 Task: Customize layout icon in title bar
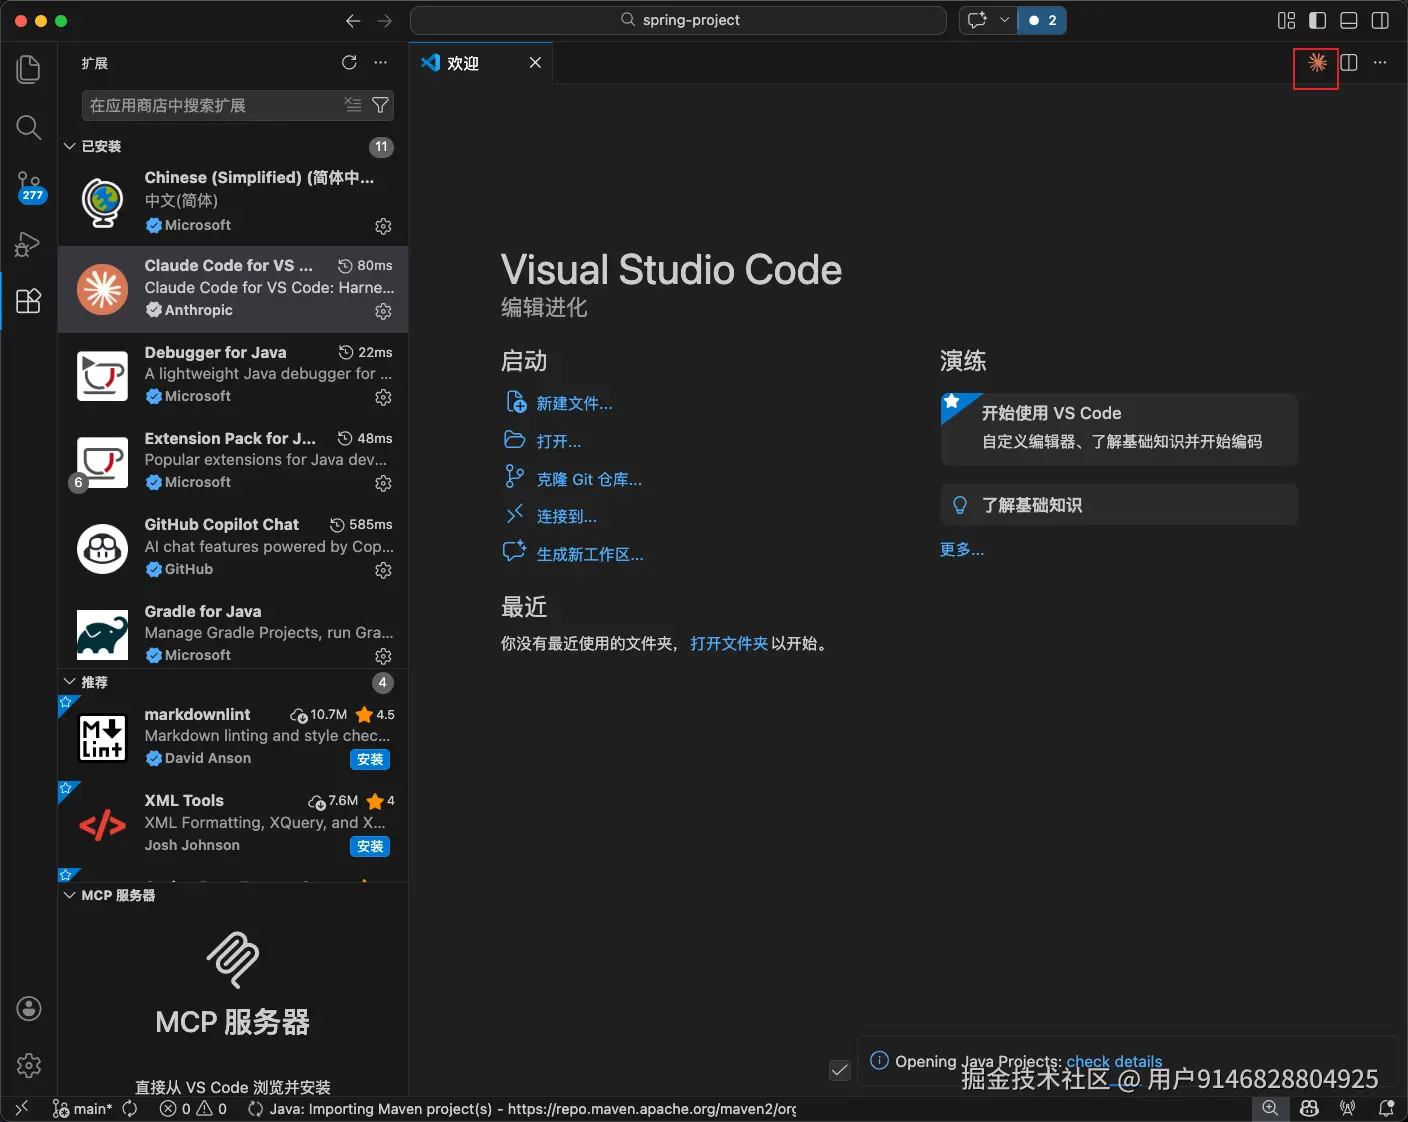[1287, 20]
